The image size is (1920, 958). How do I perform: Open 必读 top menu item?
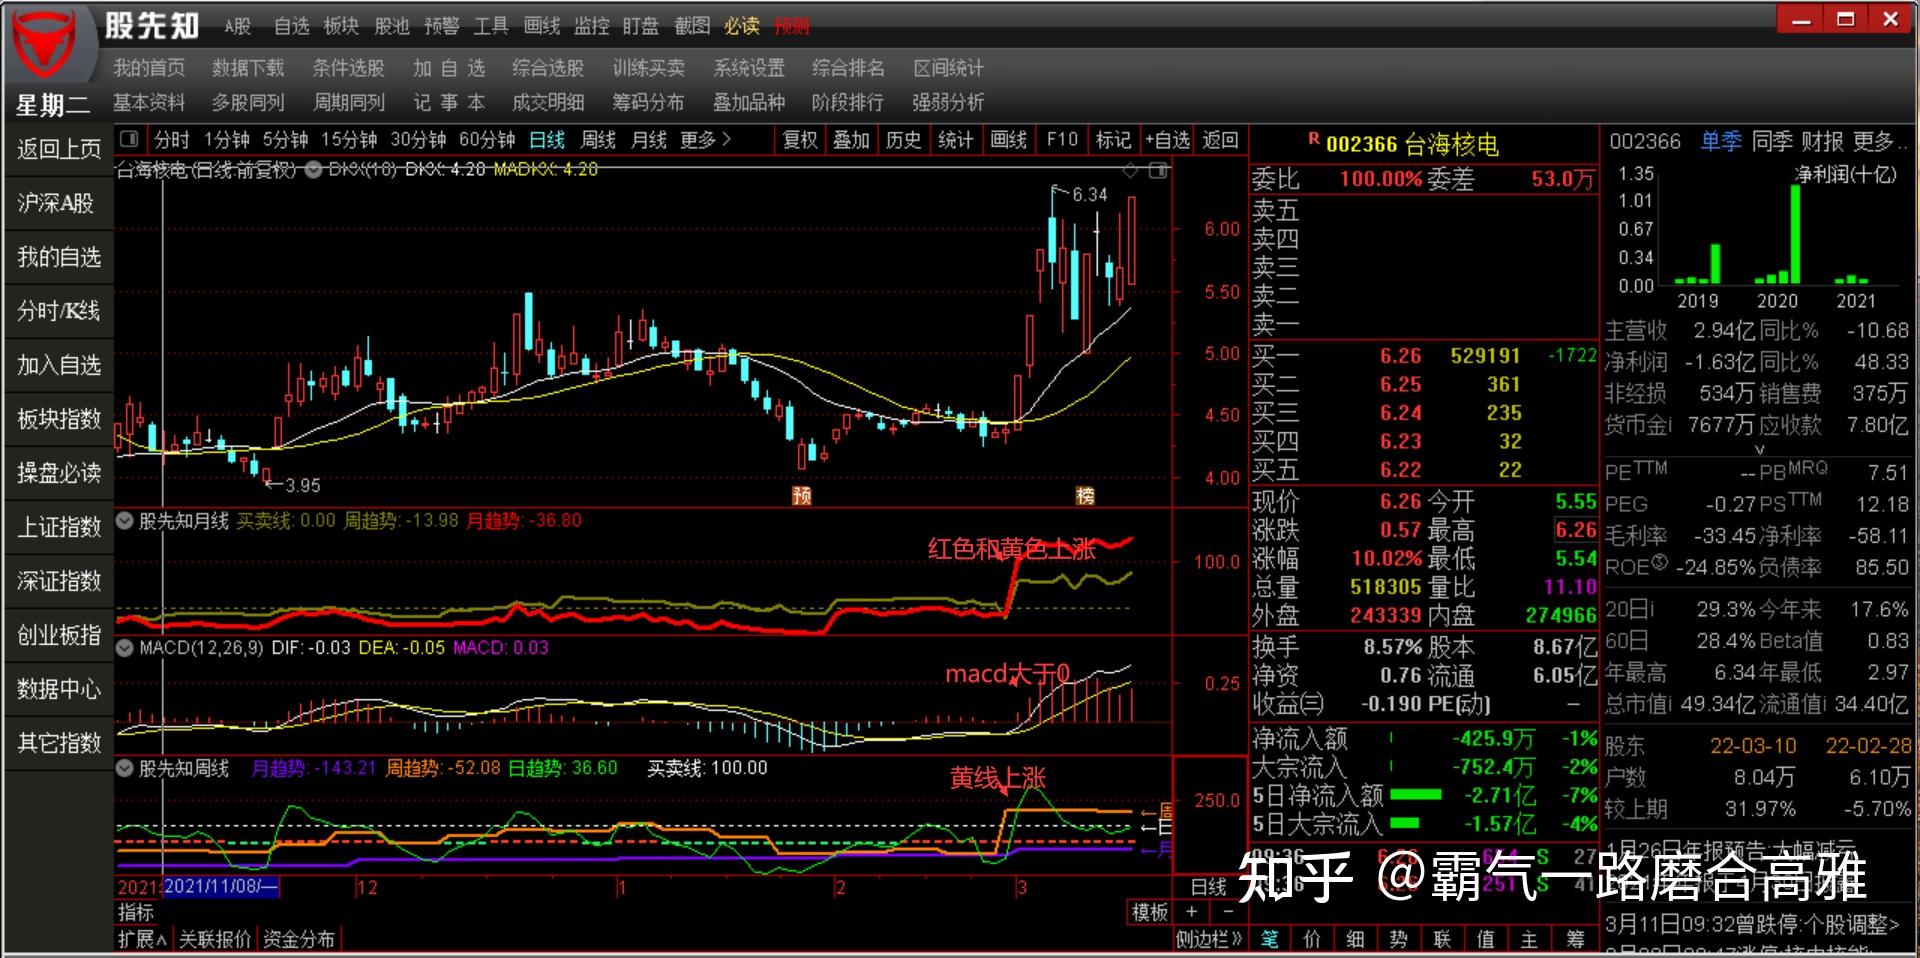coord(742,26)
